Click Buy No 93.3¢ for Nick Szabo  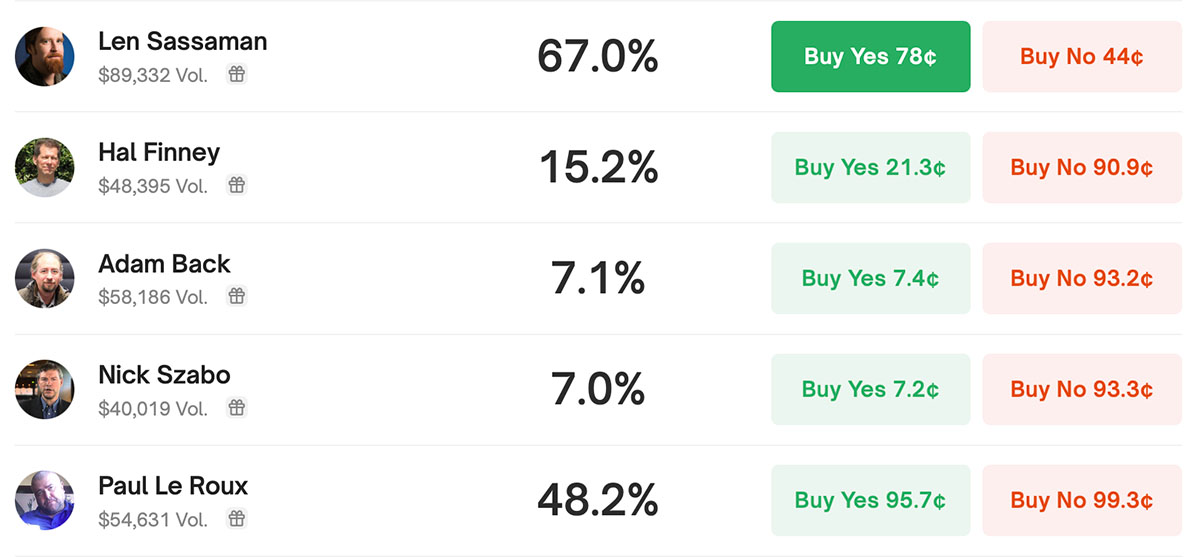tap(1082, 389)
